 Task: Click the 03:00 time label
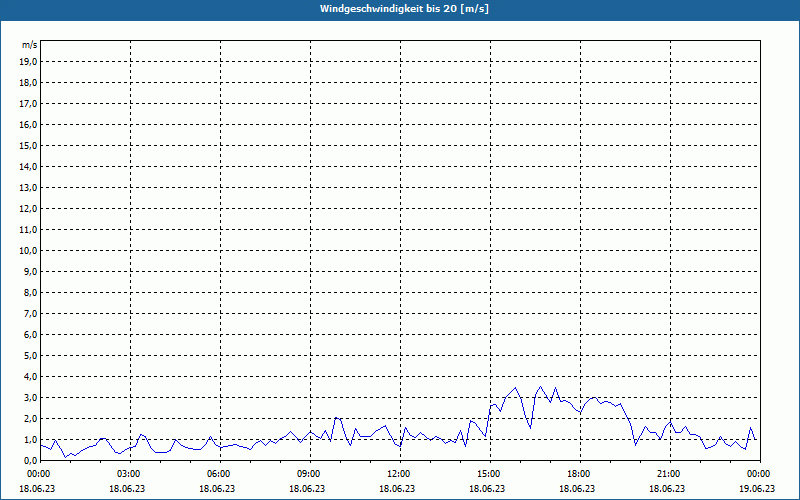tap(131, 474)
